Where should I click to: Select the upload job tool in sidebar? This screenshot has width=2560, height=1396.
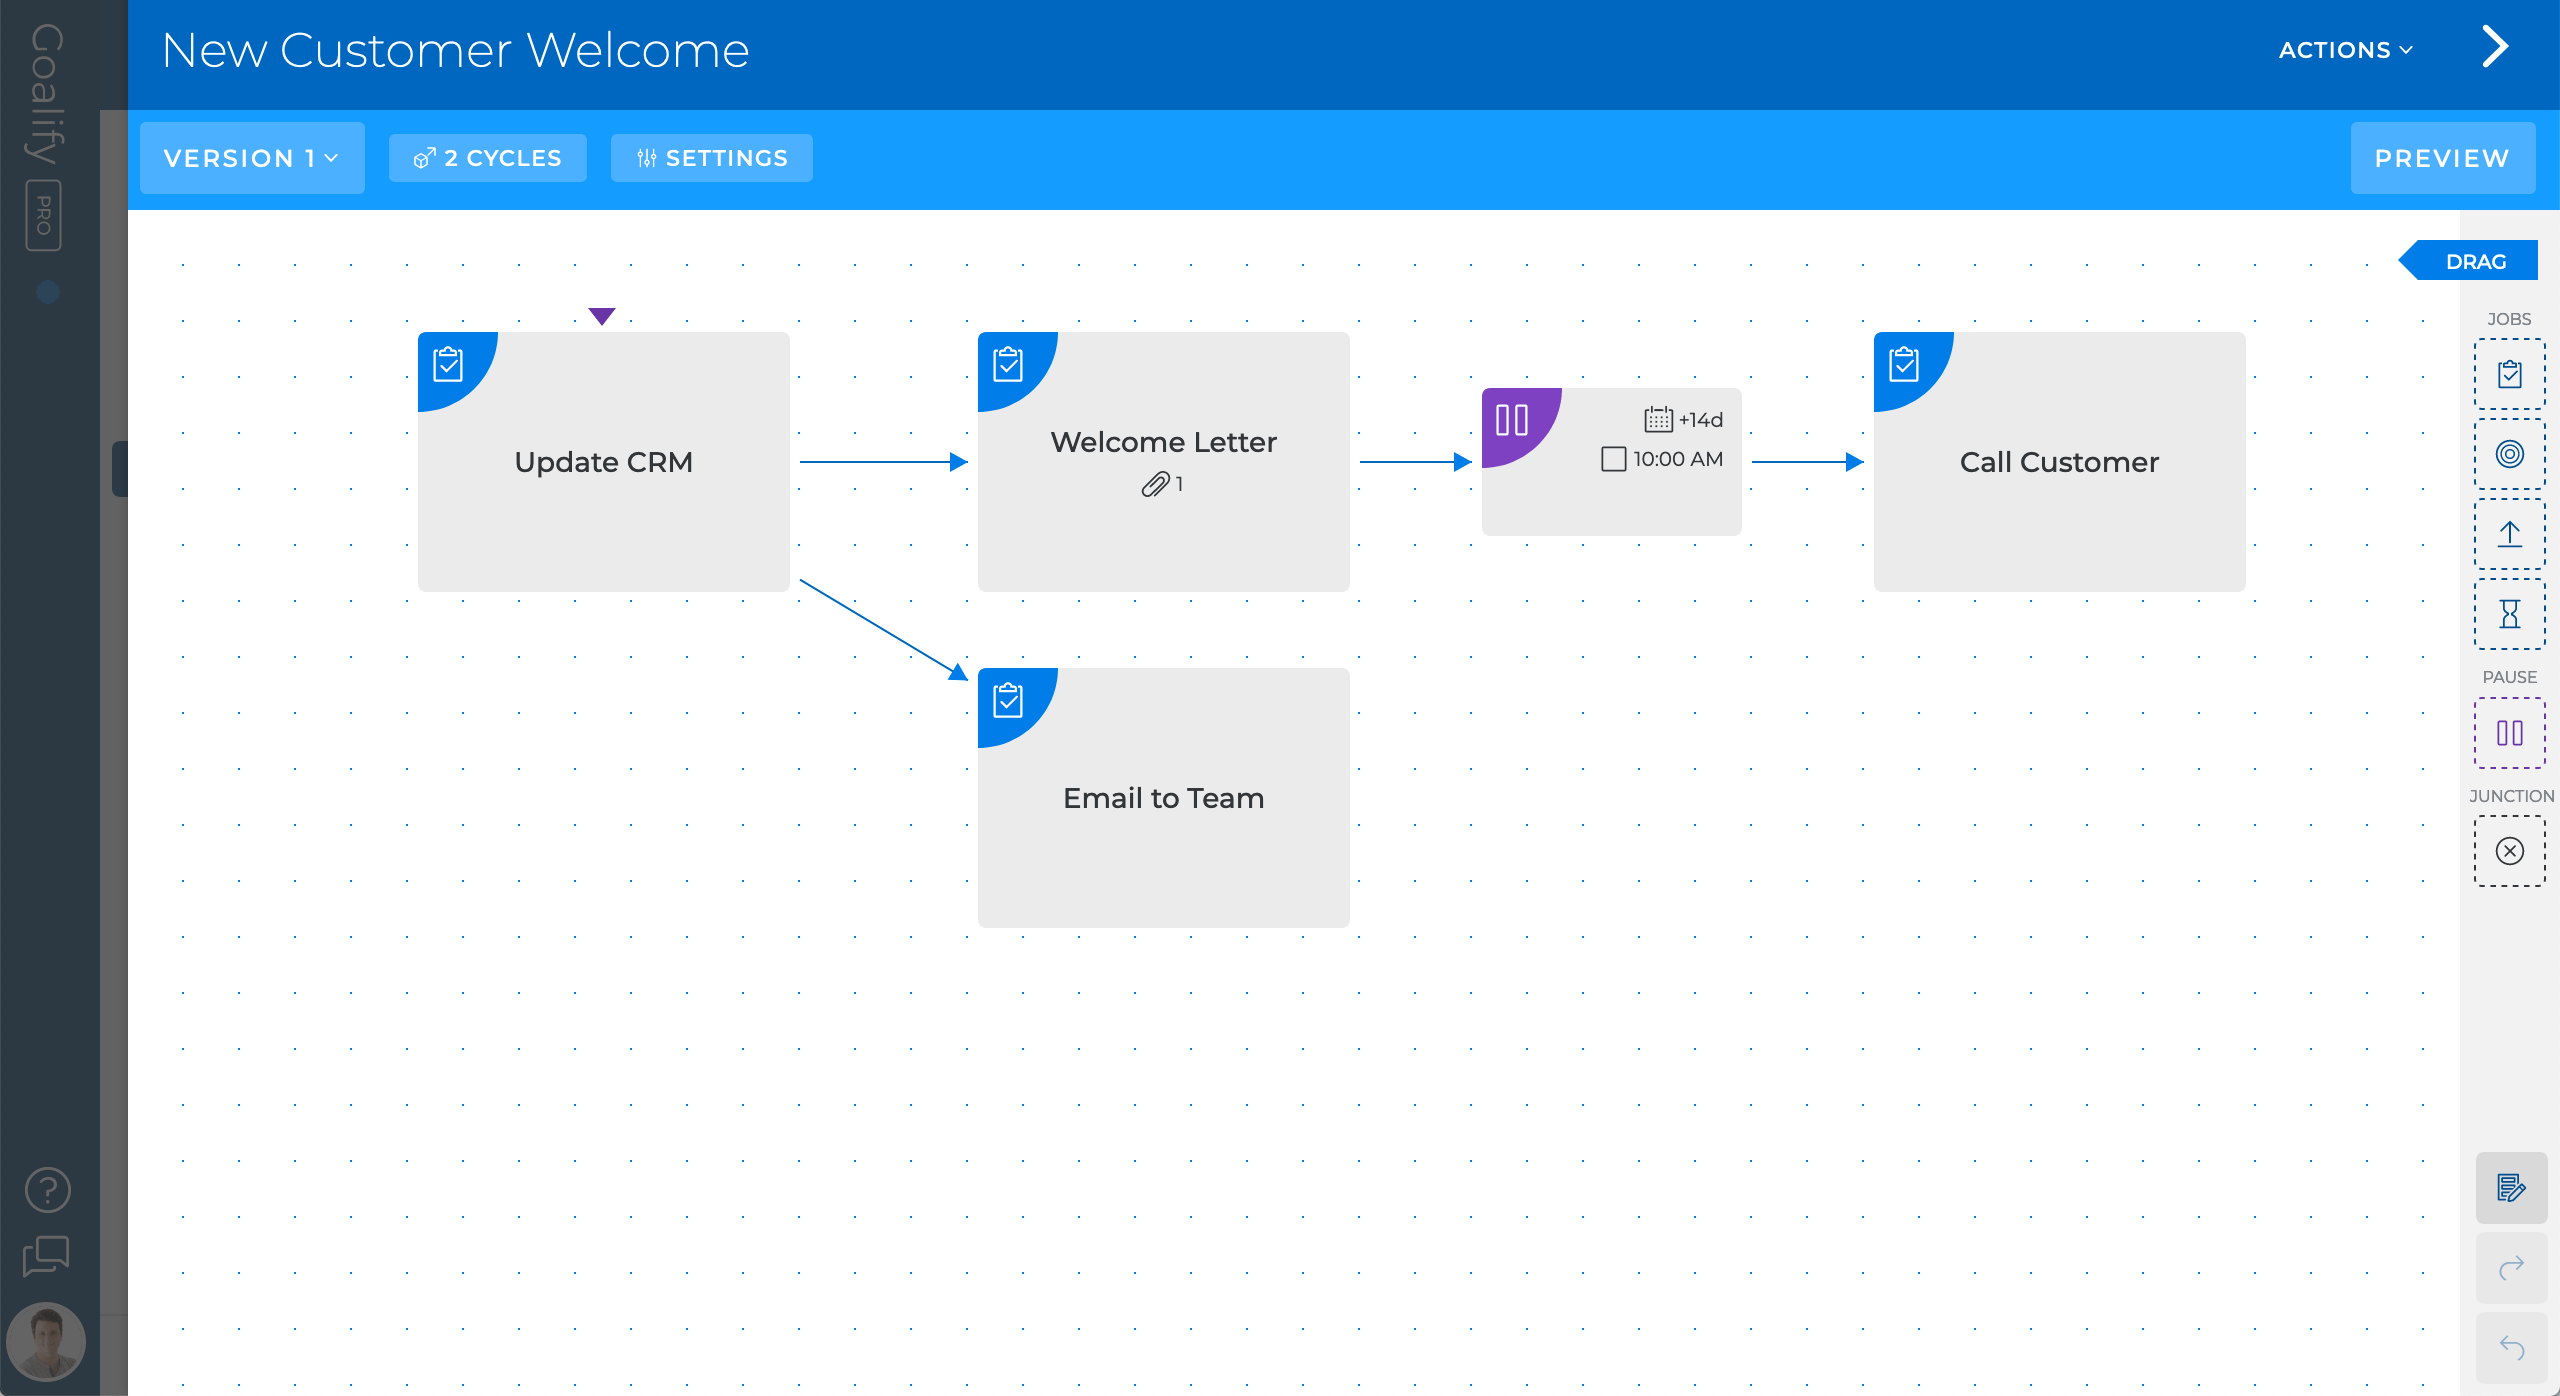[2510, 533]
